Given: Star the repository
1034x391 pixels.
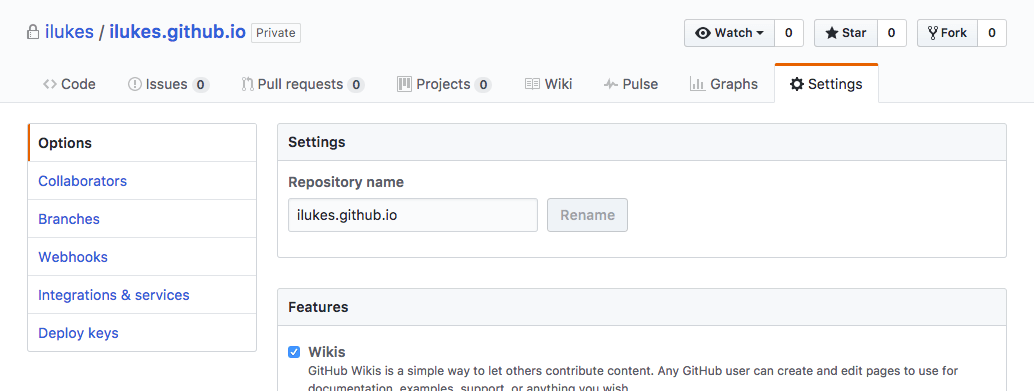Looking at the screenshot, I should [846, 33].
